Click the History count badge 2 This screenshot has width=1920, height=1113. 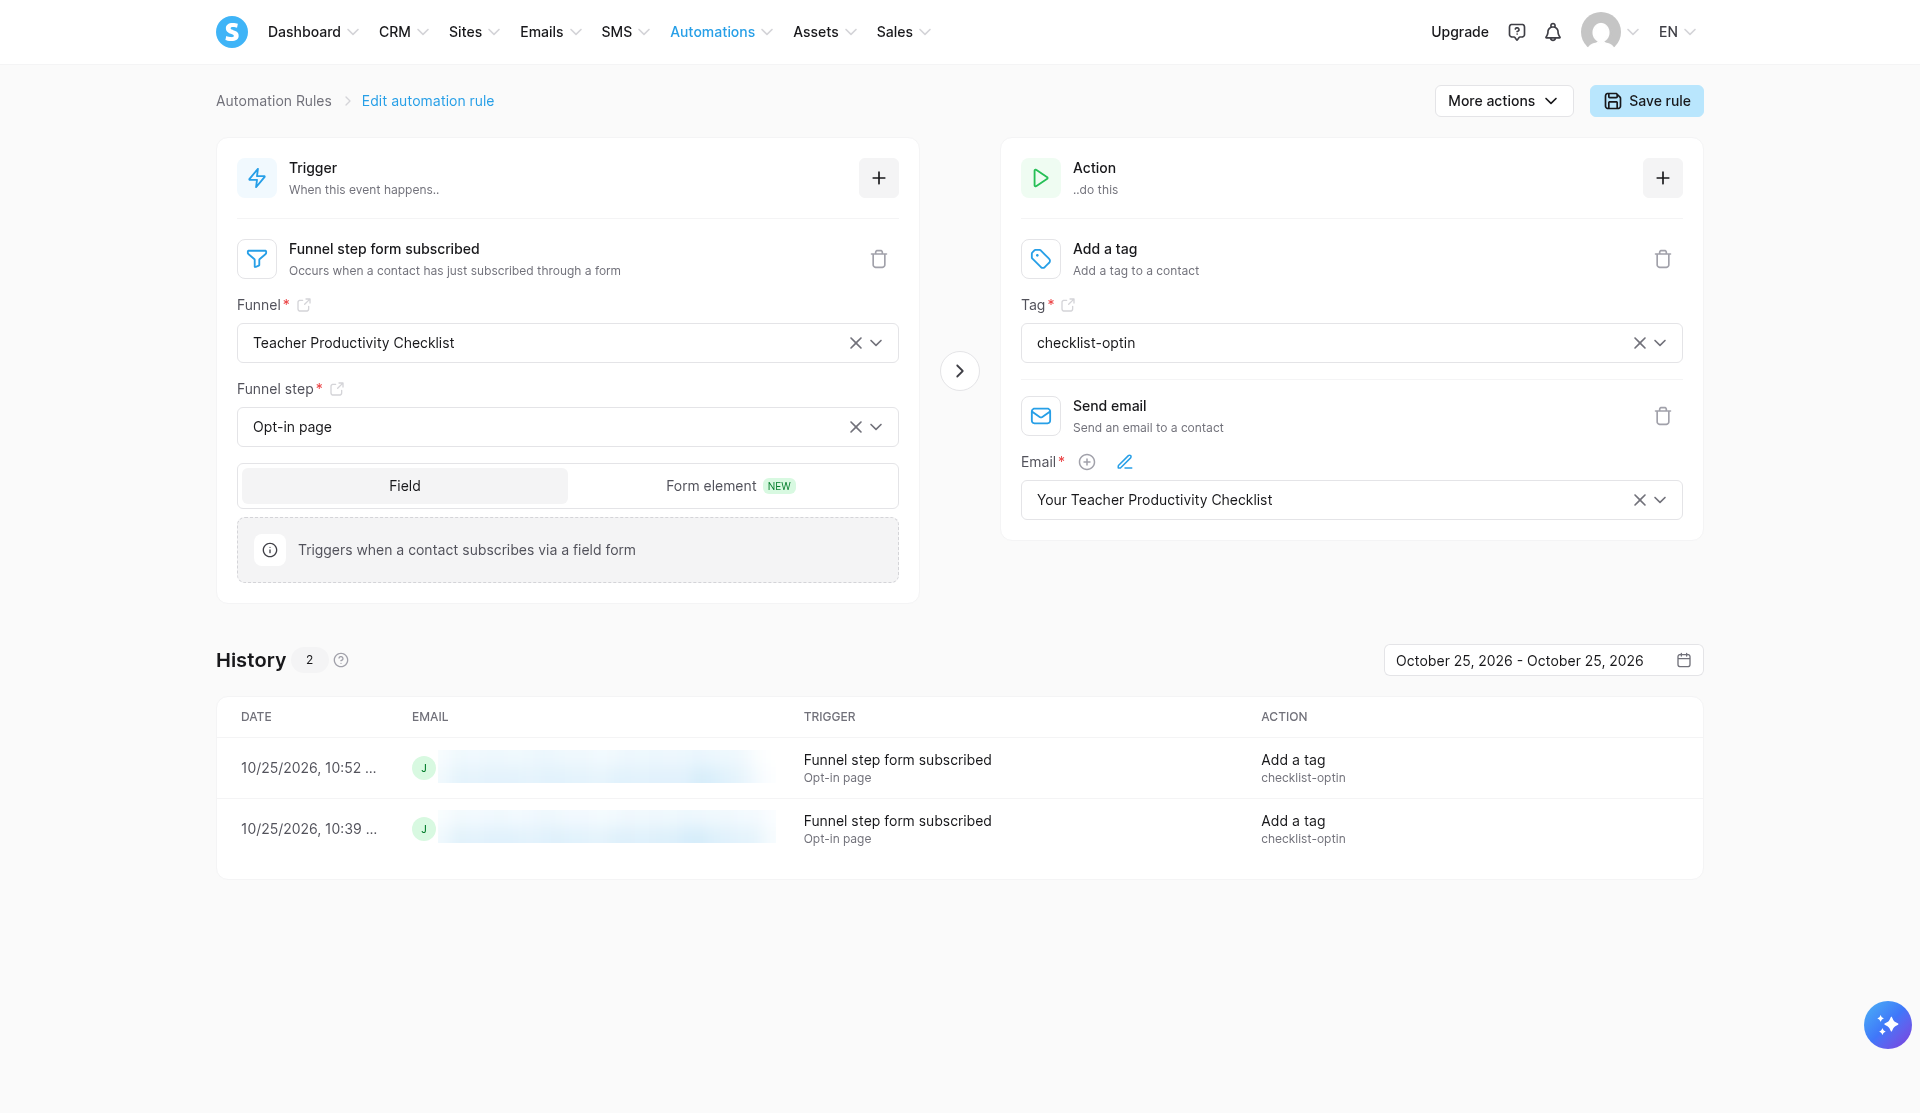point(310,660)
